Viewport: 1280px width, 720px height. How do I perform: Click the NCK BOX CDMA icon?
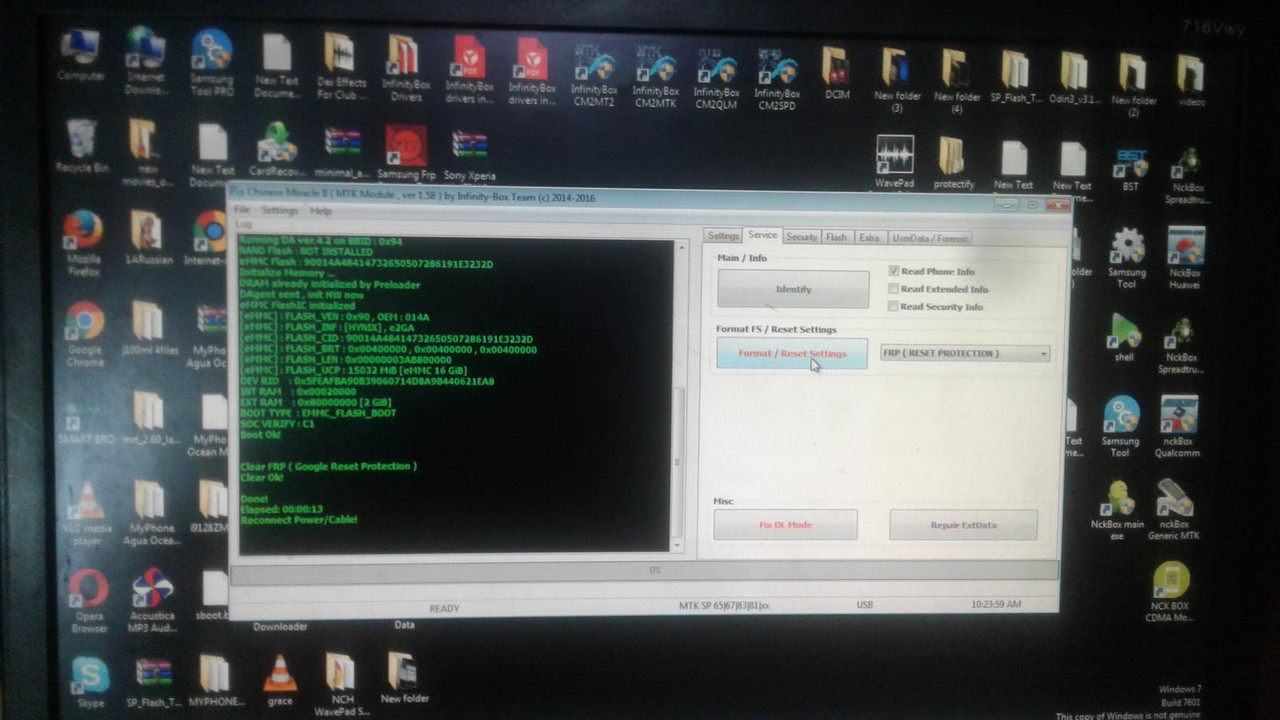1171,592
